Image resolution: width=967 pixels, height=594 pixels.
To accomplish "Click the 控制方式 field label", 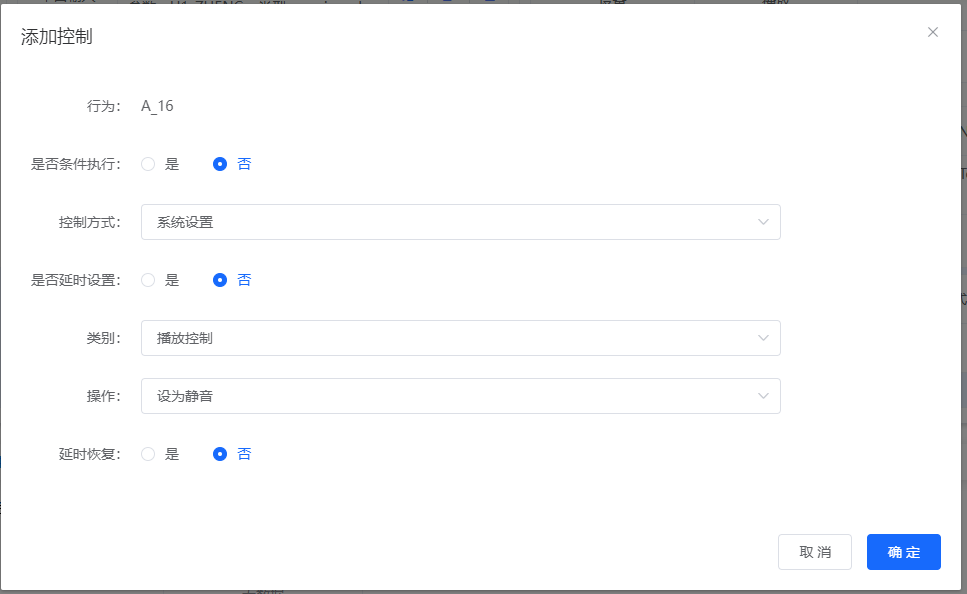I will [x=89, y=222].
